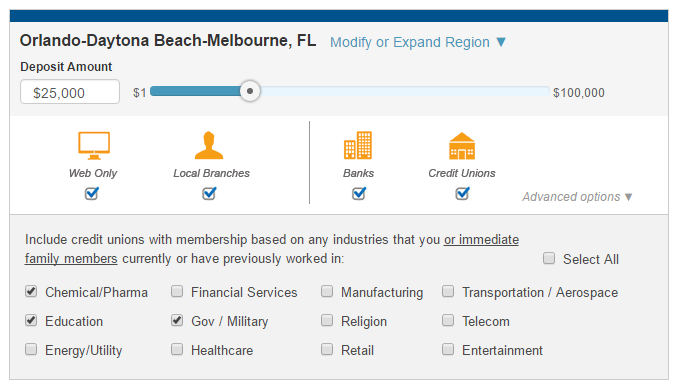Enable the Financial Services checkbox
Image resolution: width=680 pixels, height=391 pixels.
[177, 291]
